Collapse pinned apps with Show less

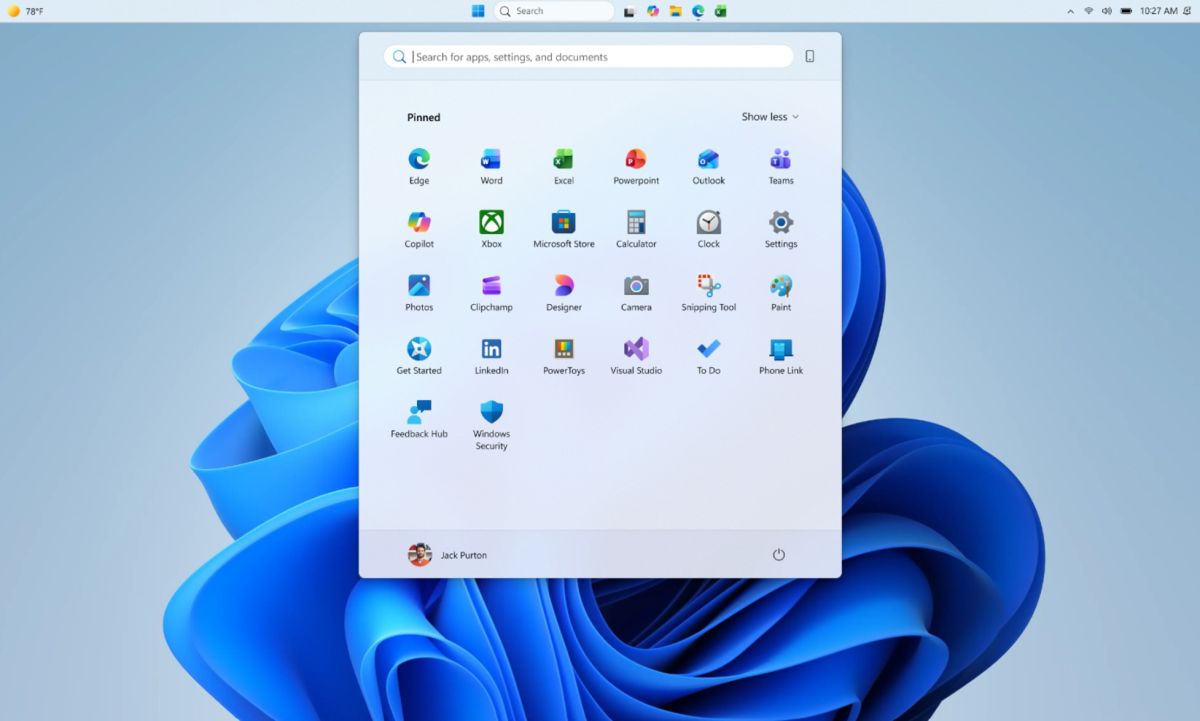[x=770, y=117]
